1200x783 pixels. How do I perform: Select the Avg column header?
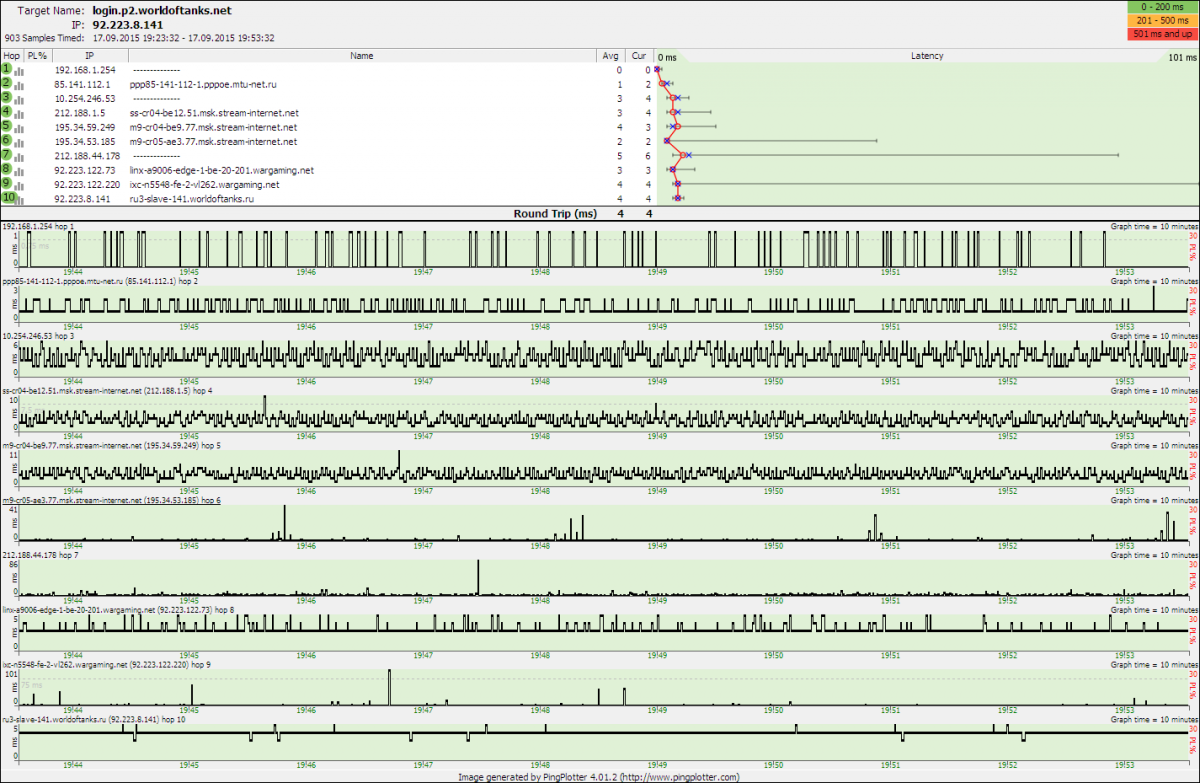611,56
